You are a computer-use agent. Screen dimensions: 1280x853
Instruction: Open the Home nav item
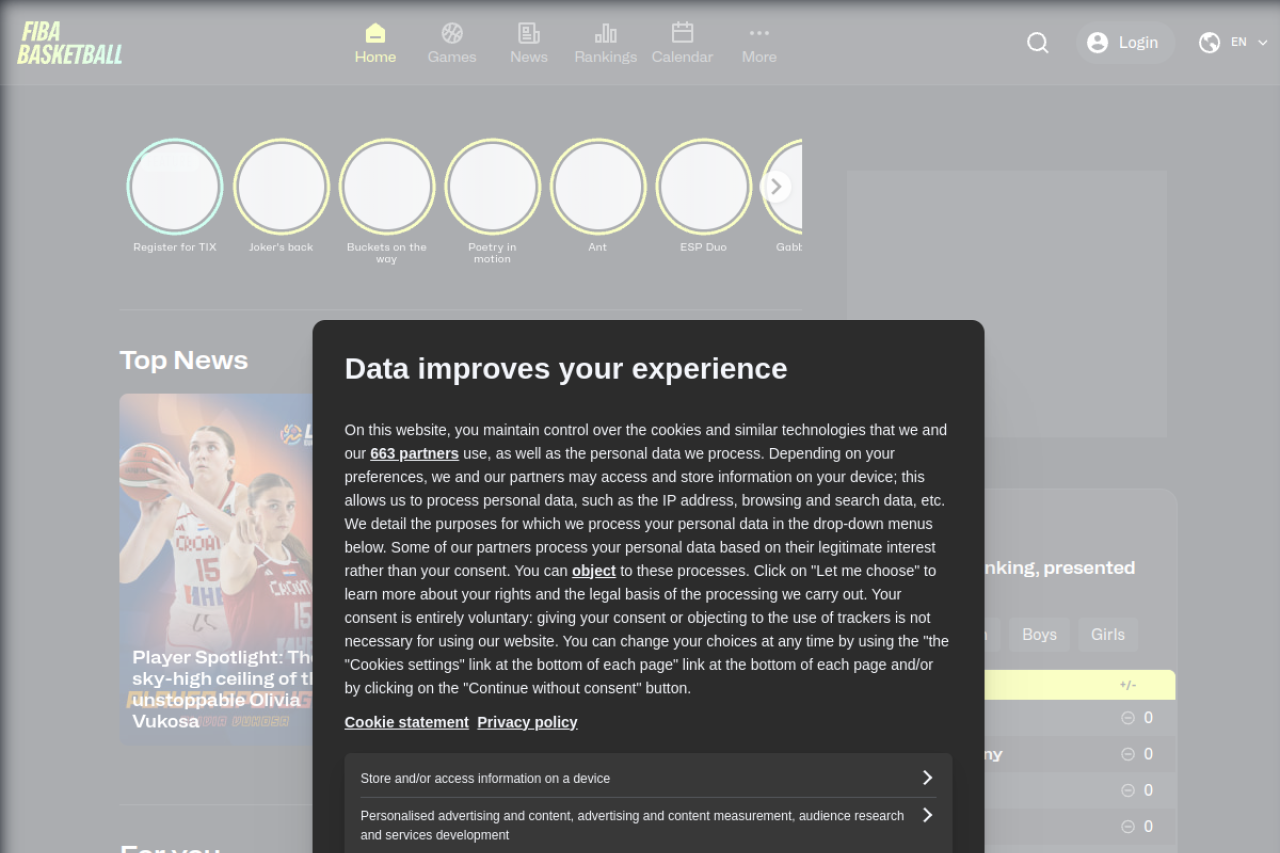tap(375, 43)
